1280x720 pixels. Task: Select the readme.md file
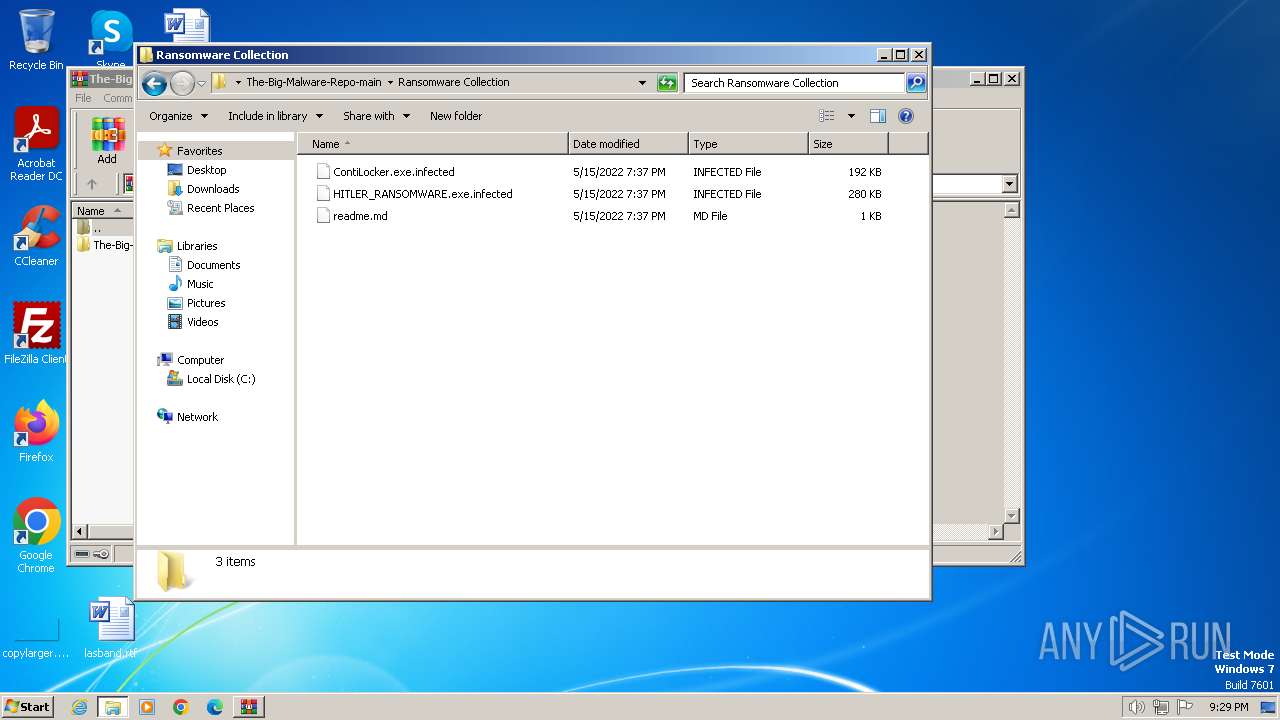click(x=360, y=216)
